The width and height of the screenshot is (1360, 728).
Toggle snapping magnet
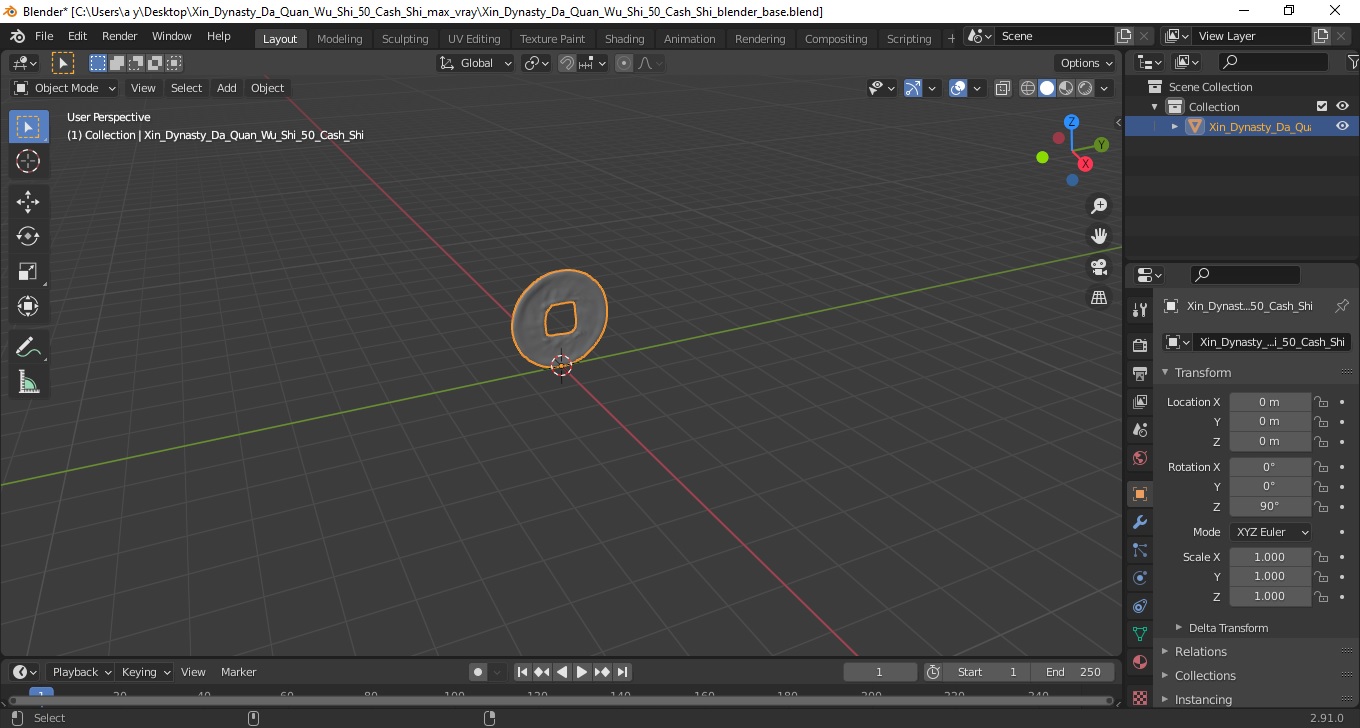pyautogui.click(x=567, y=63)
